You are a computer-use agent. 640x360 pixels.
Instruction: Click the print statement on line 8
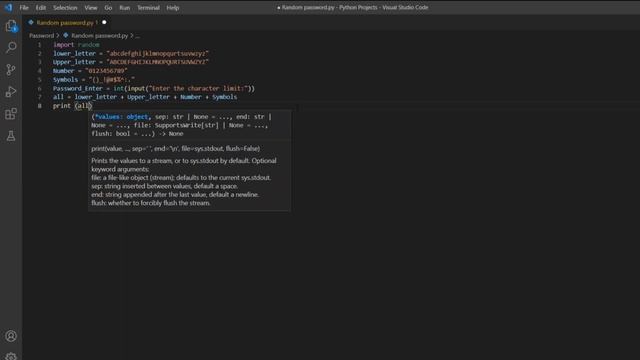click(x=72, y=106)
